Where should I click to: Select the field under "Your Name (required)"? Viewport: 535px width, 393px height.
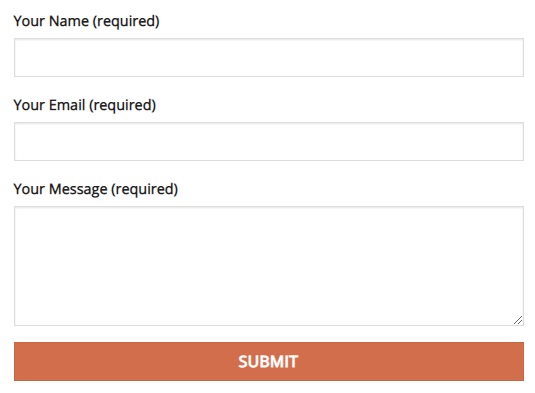pos(269,58)
